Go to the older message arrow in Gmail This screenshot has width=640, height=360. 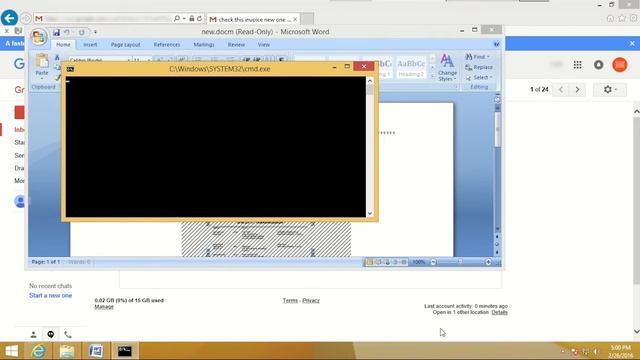[x=577, y=89]
